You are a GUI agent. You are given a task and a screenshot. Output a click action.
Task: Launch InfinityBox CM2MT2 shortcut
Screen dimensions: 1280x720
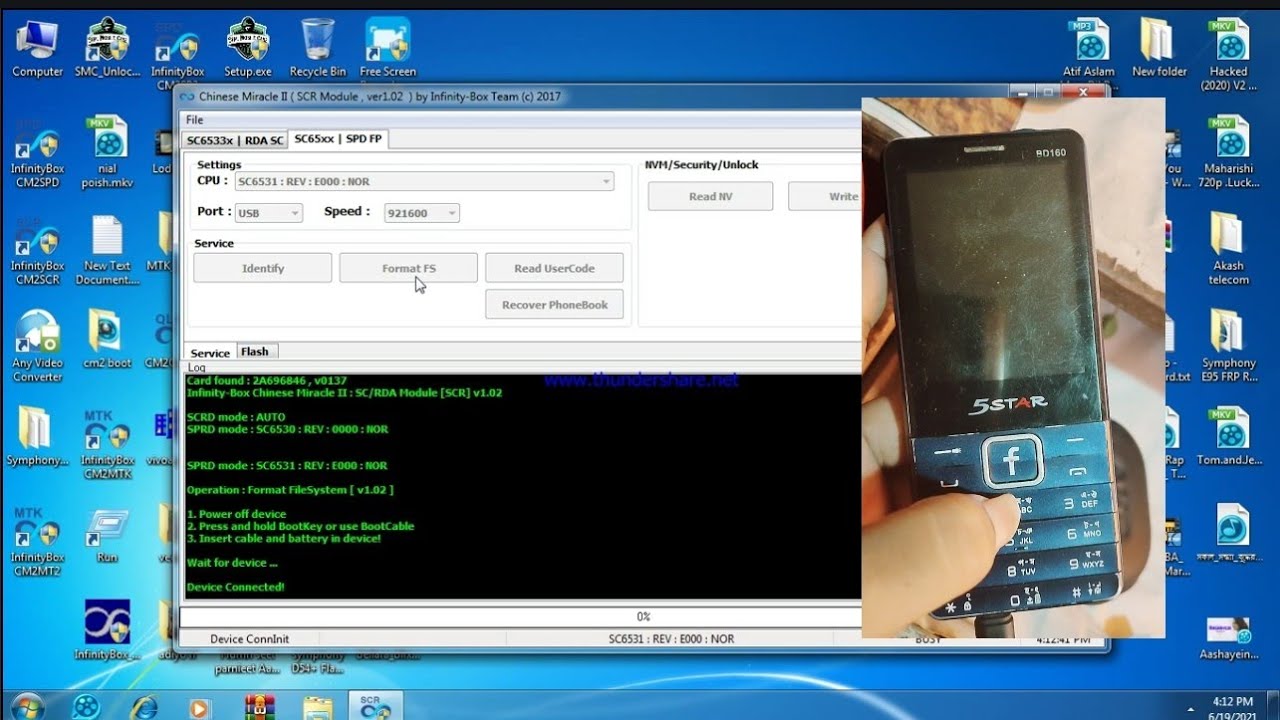click(37, 541)
